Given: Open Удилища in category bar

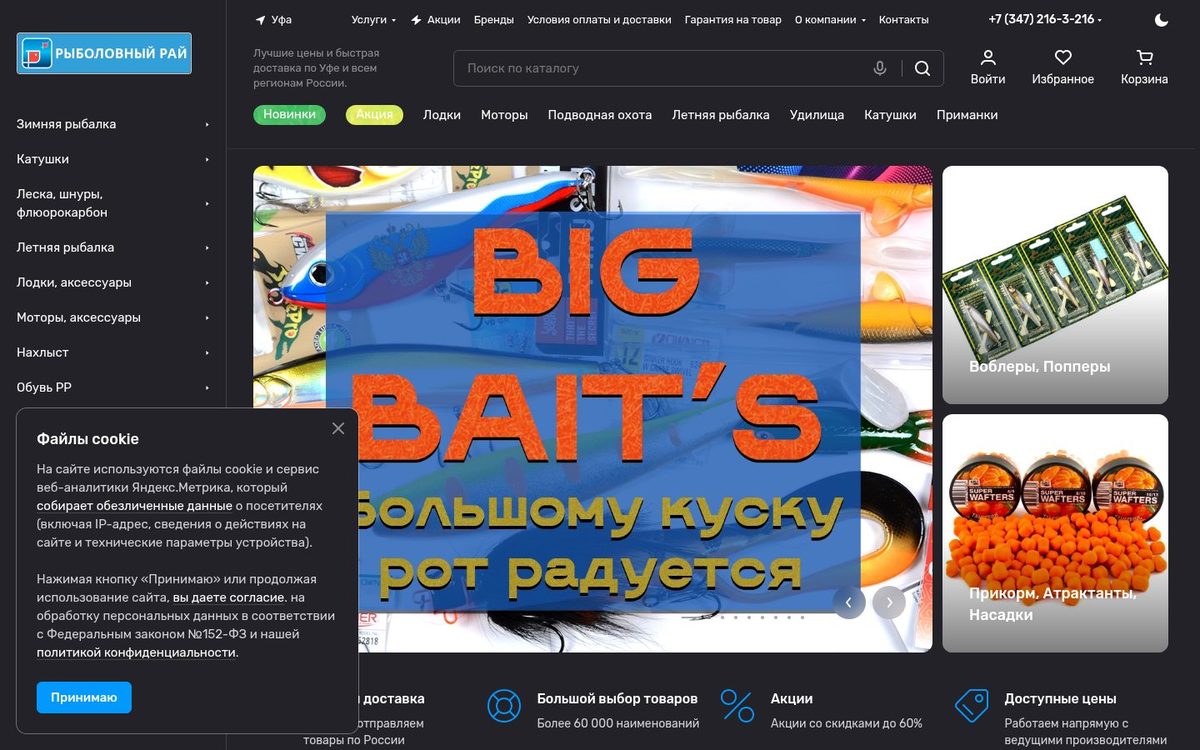Looking at the screenshot, I should (817, 115).
